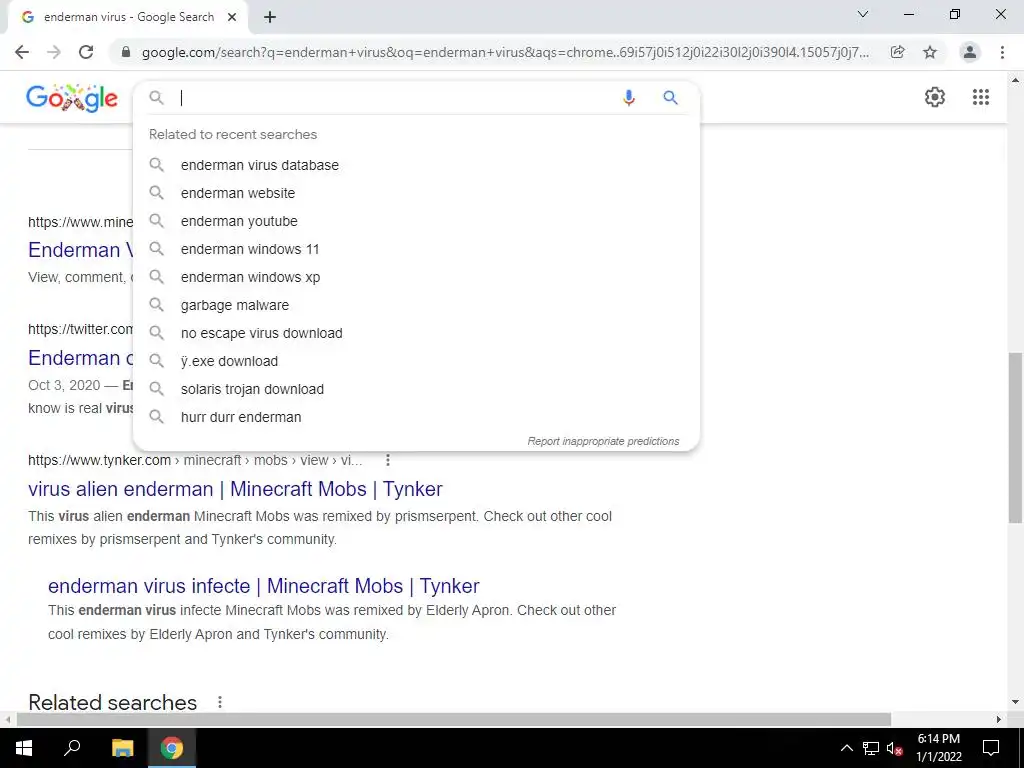This screenshot has height=768, width=1024.
Task: Click the Google logo
Action: click(x=72, y=98)
